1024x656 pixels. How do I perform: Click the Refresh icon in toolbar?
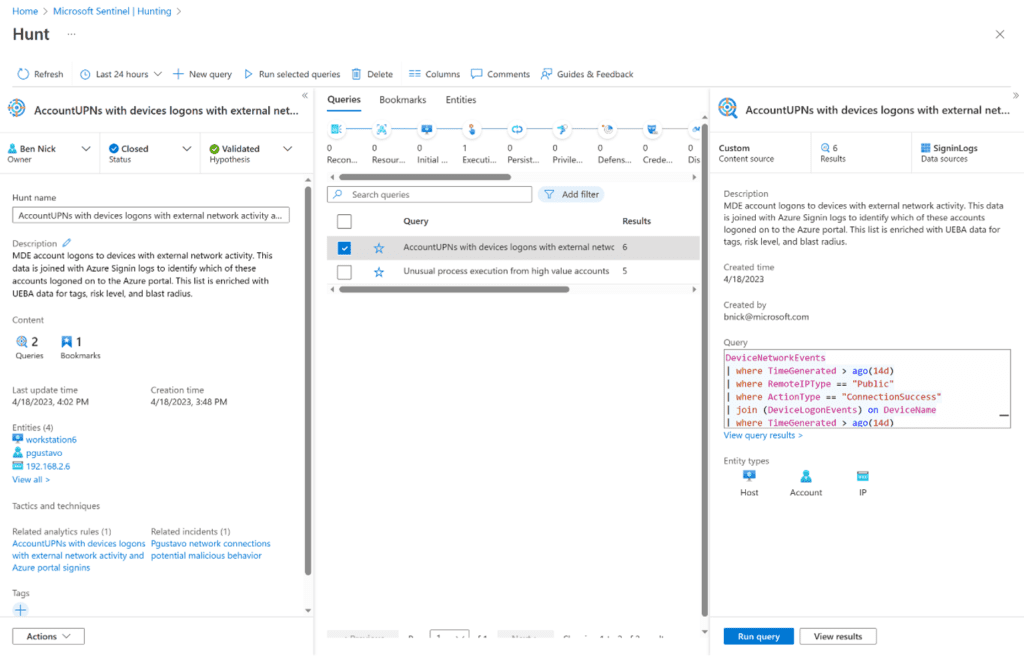24,74
